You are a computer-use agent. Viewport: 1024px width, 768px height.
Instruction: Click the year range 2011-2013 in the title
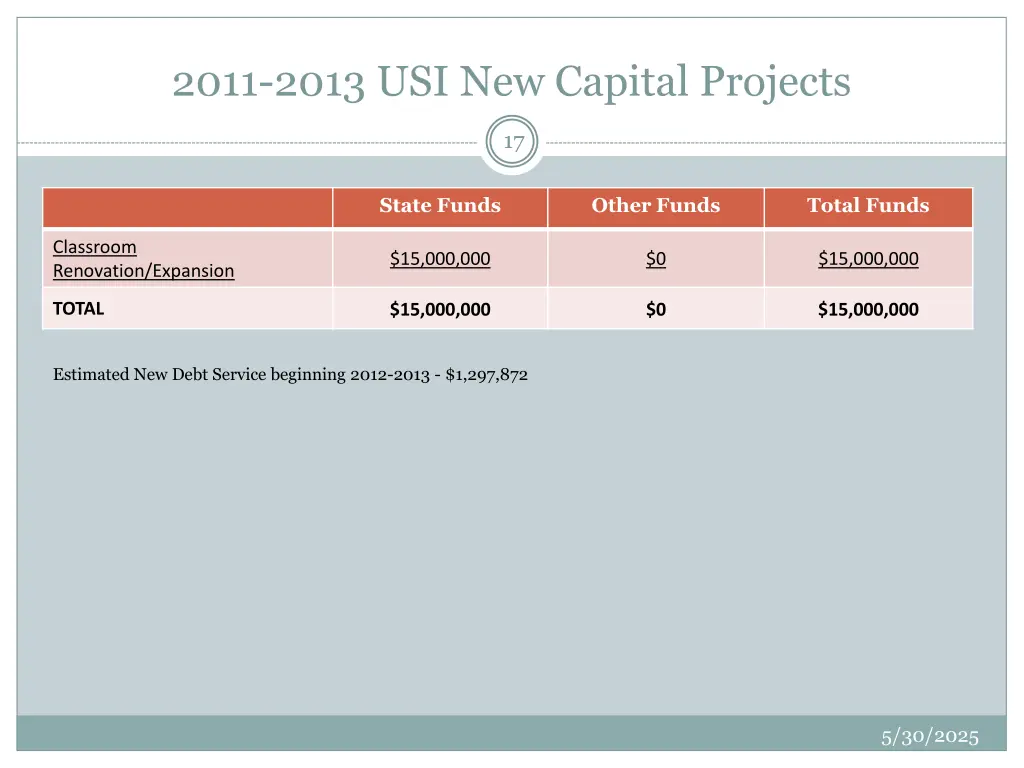tap(267, 82)
